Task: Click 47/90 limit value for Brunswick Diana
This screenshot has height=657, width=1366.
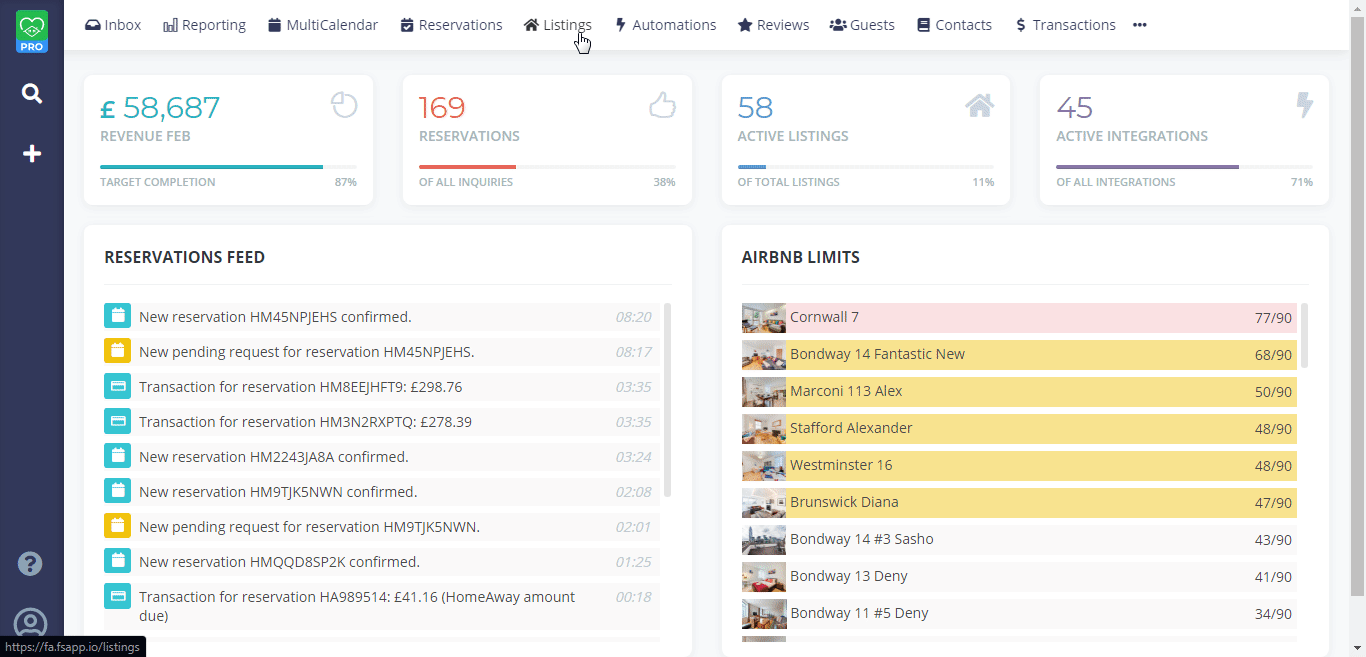Action: point(1273,503)
